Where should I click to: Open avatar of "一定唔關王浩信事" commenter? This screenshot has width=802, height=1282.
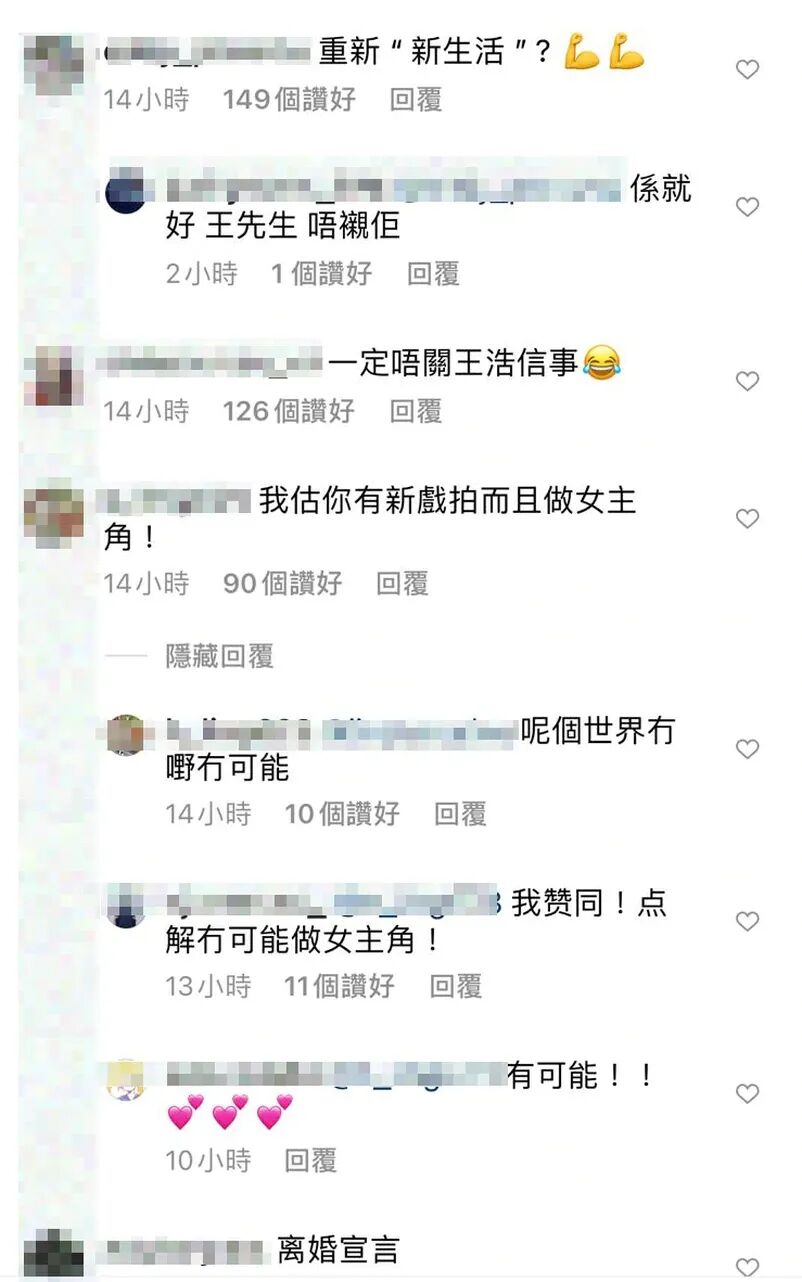pos(53,376)
